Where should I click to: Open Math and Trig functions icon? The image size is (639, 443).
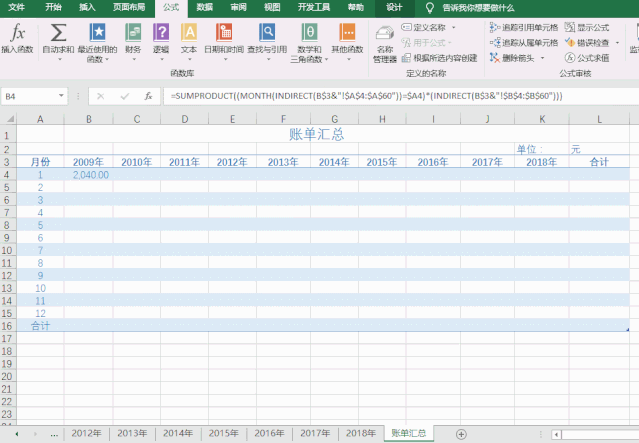pyautogui.click(x=309, y=32)
